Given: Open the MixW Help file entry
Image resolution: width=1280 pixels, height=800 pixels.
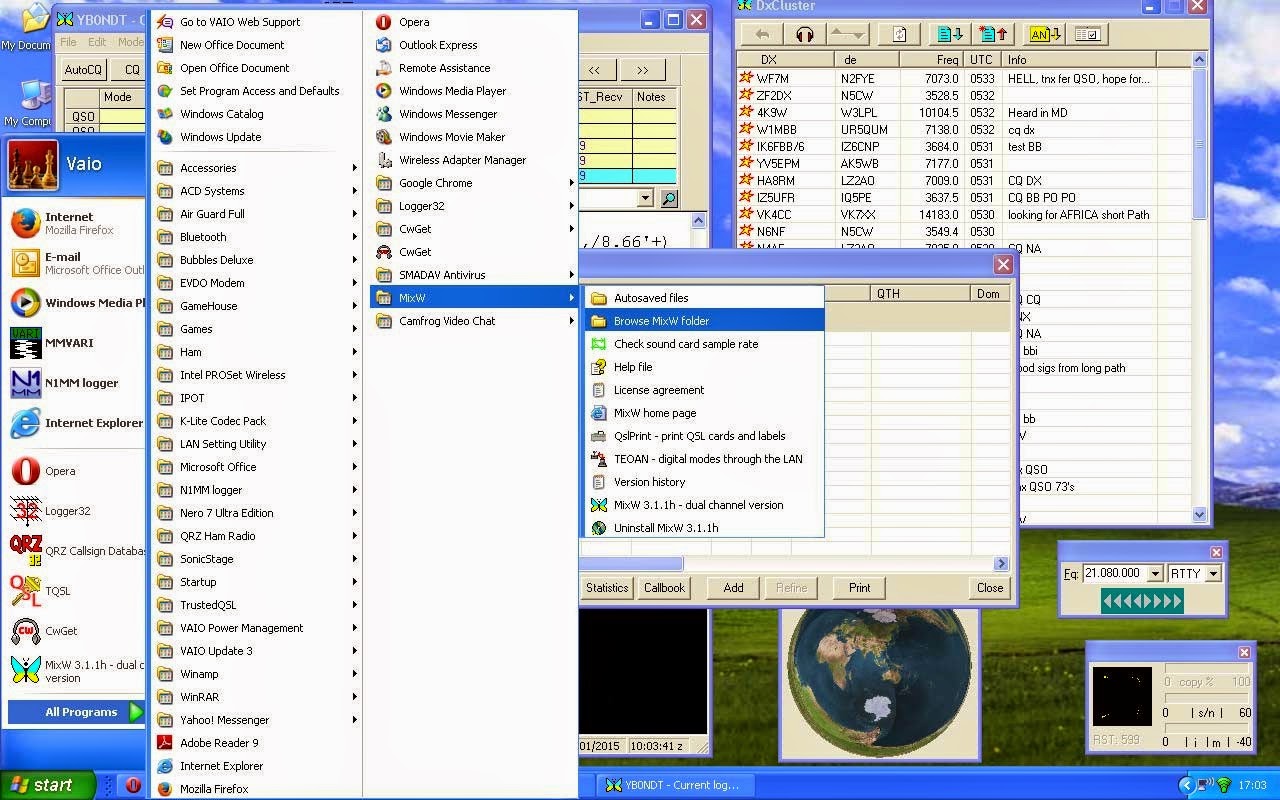Looking at the screenshot, I should point(704,367).
